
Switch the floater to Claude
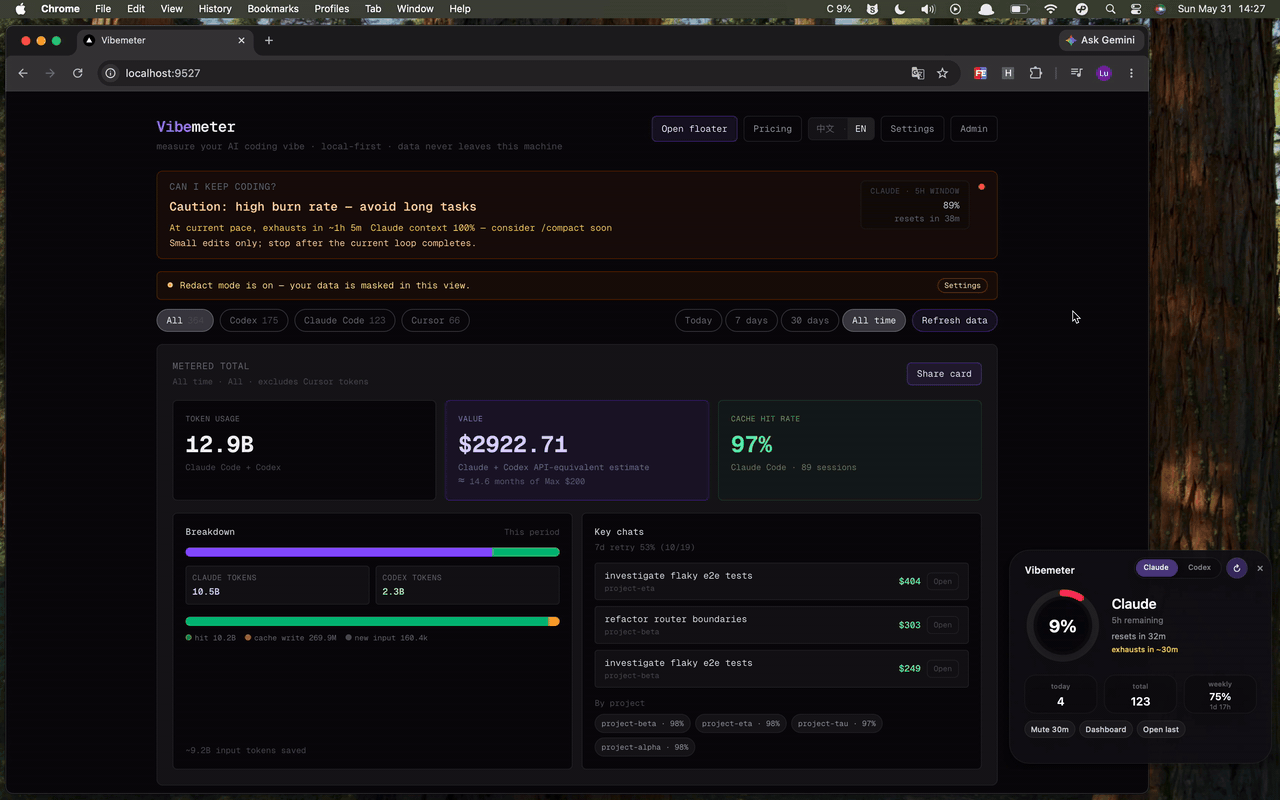tap(1156, 568)
